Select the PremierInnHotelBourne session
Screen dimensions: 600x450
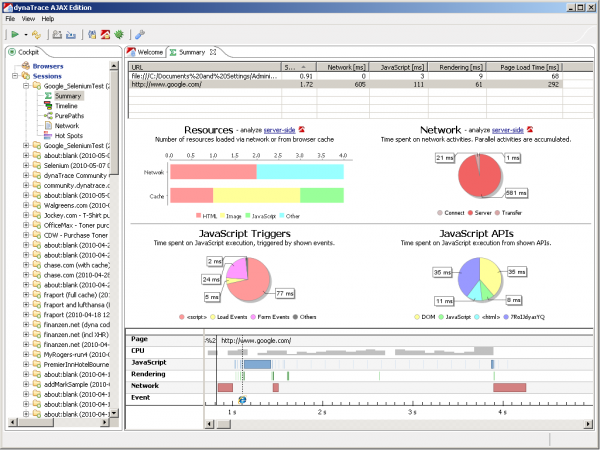[x=76, y=364]
